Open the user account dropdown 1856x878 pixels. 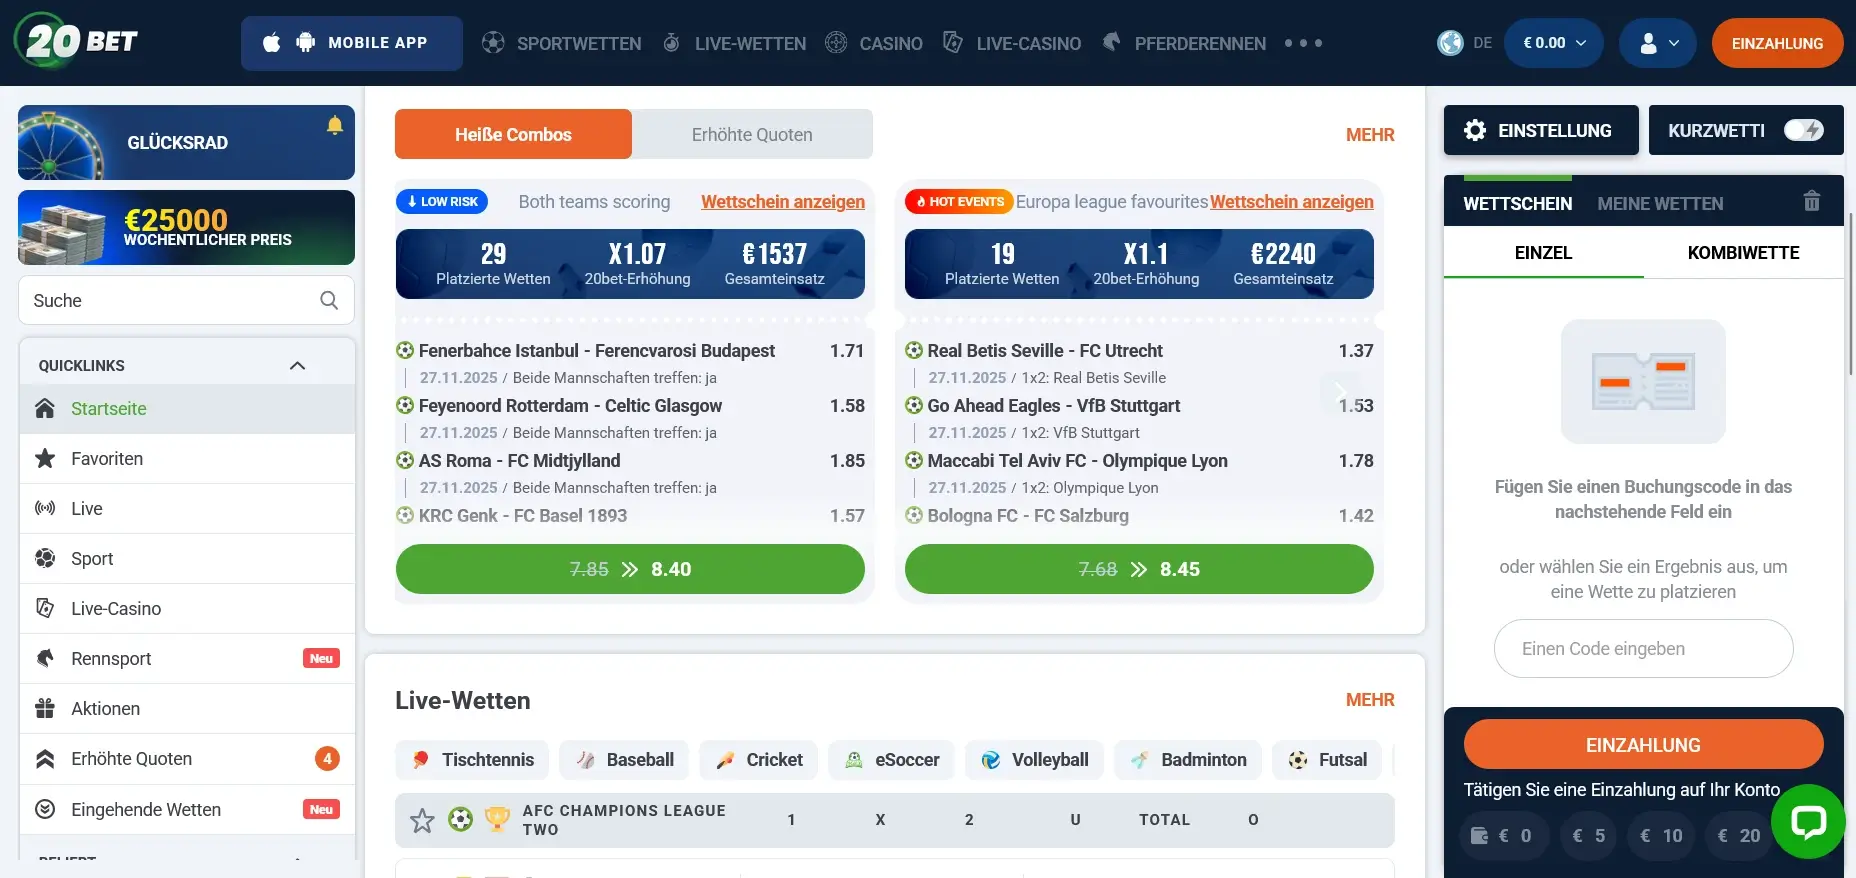tap(1658, 43)
